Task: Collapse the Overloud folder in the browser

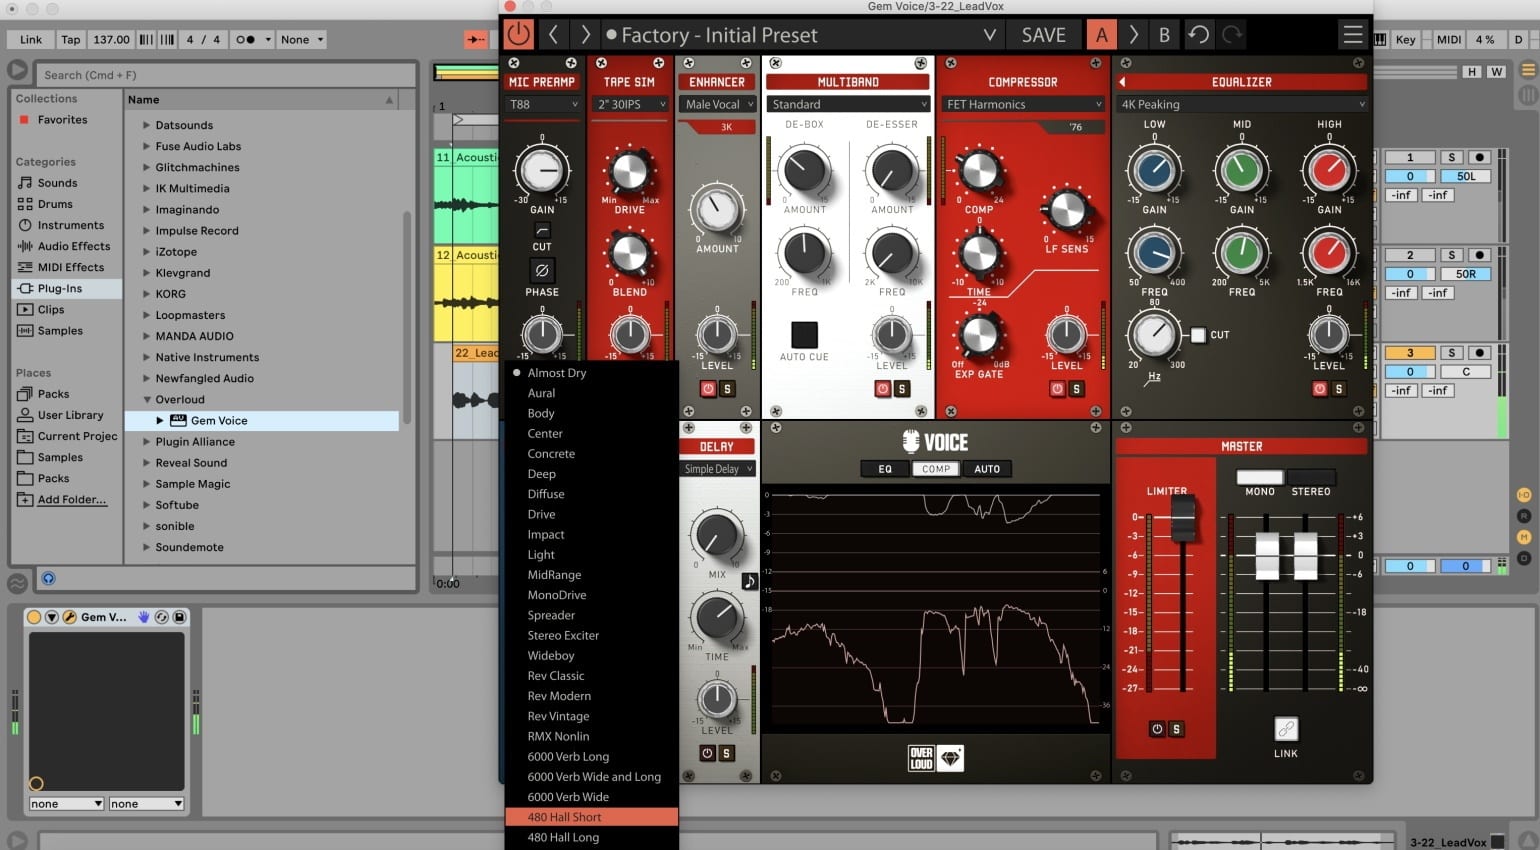Action: (147, 400)
